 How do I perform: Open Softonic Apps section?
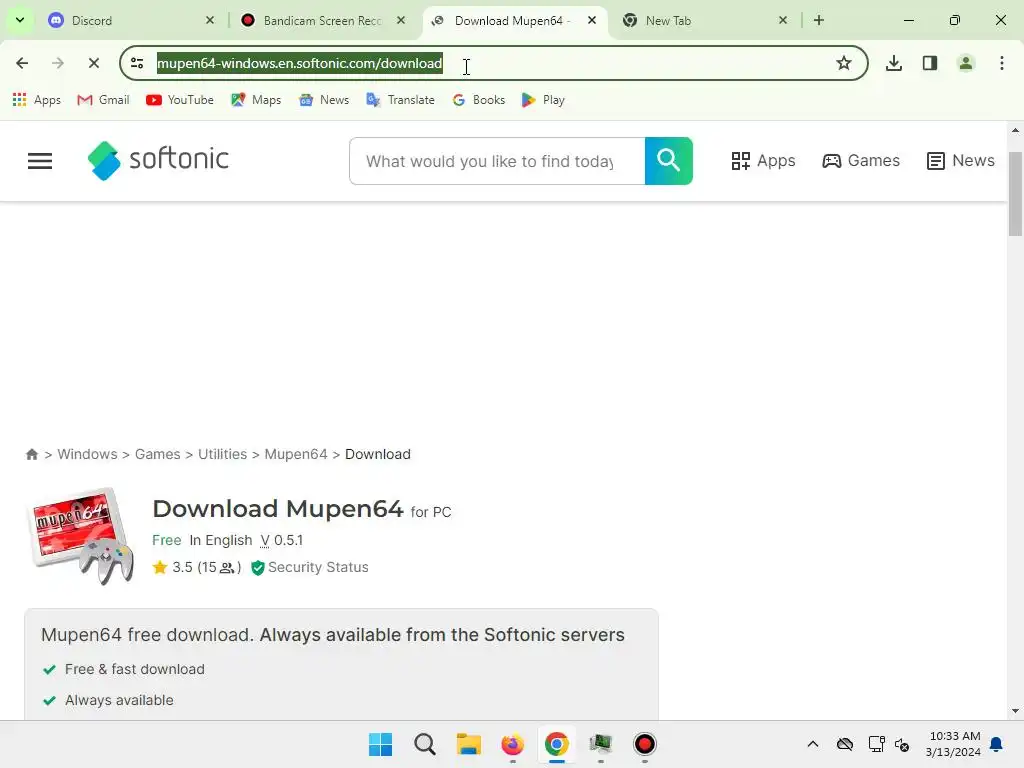coord(763,161)
